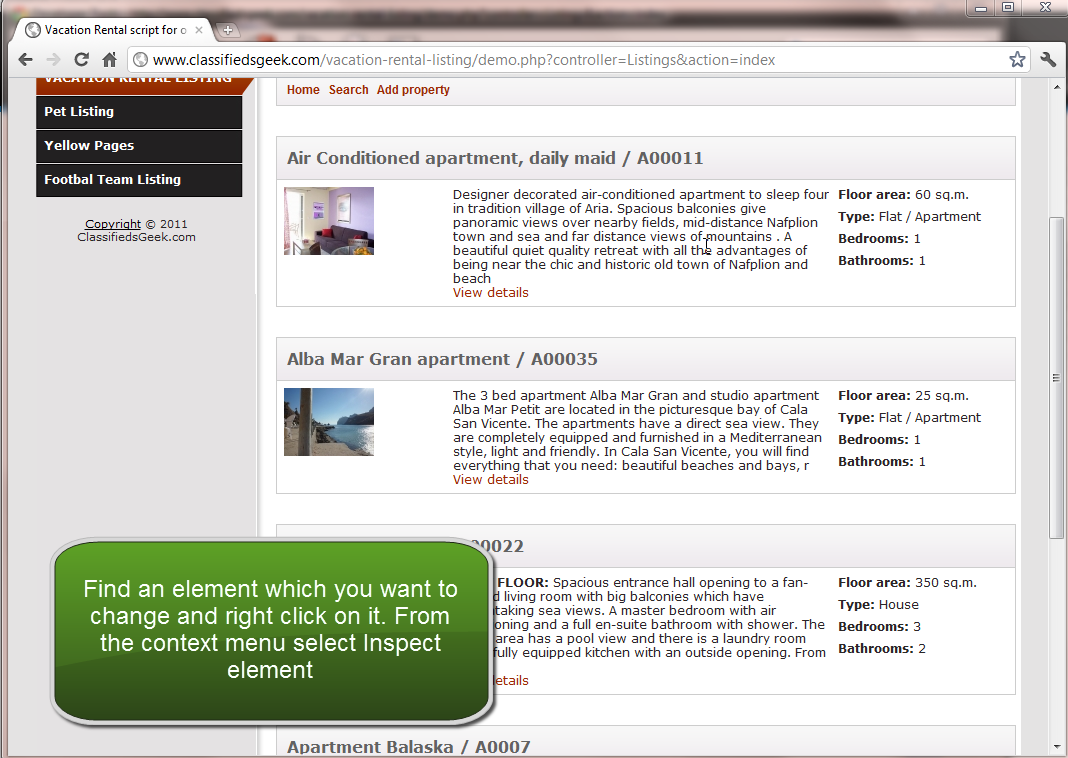1068x758 pixels.
Task: Open the Pet Listing sidebar item
Action: [139, 112]
